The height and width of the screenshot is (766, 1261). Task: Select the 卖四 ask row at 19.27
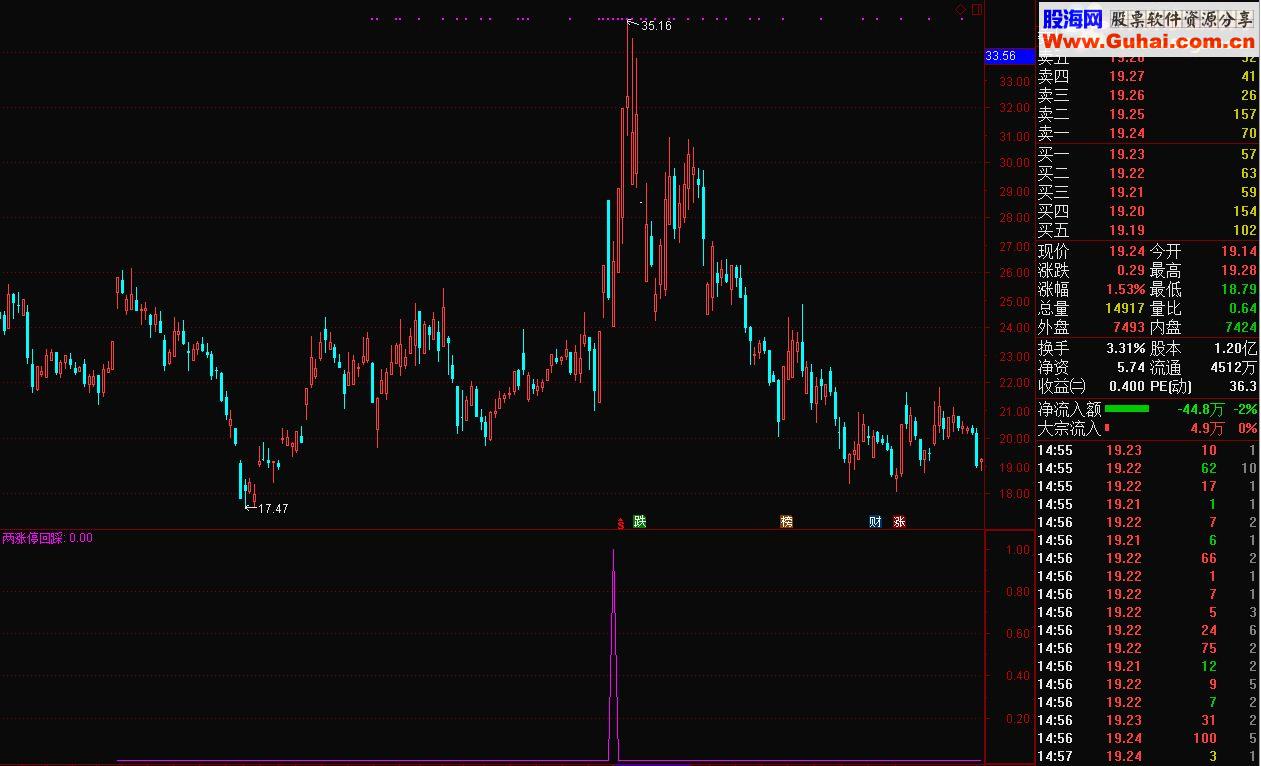[x=1148, y=76]
